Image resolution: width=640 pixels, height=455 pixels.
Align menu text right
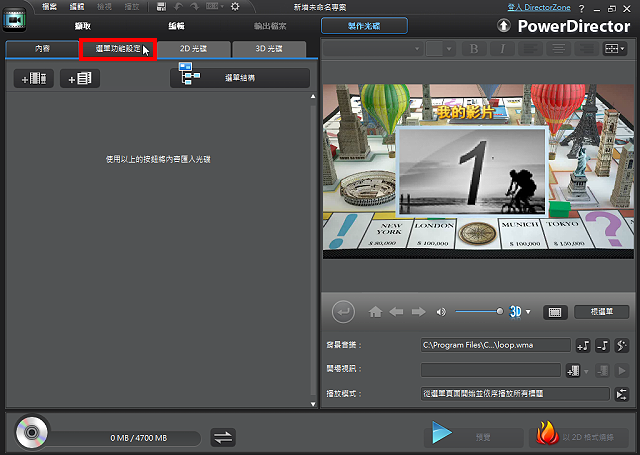(x=587, y=49)
